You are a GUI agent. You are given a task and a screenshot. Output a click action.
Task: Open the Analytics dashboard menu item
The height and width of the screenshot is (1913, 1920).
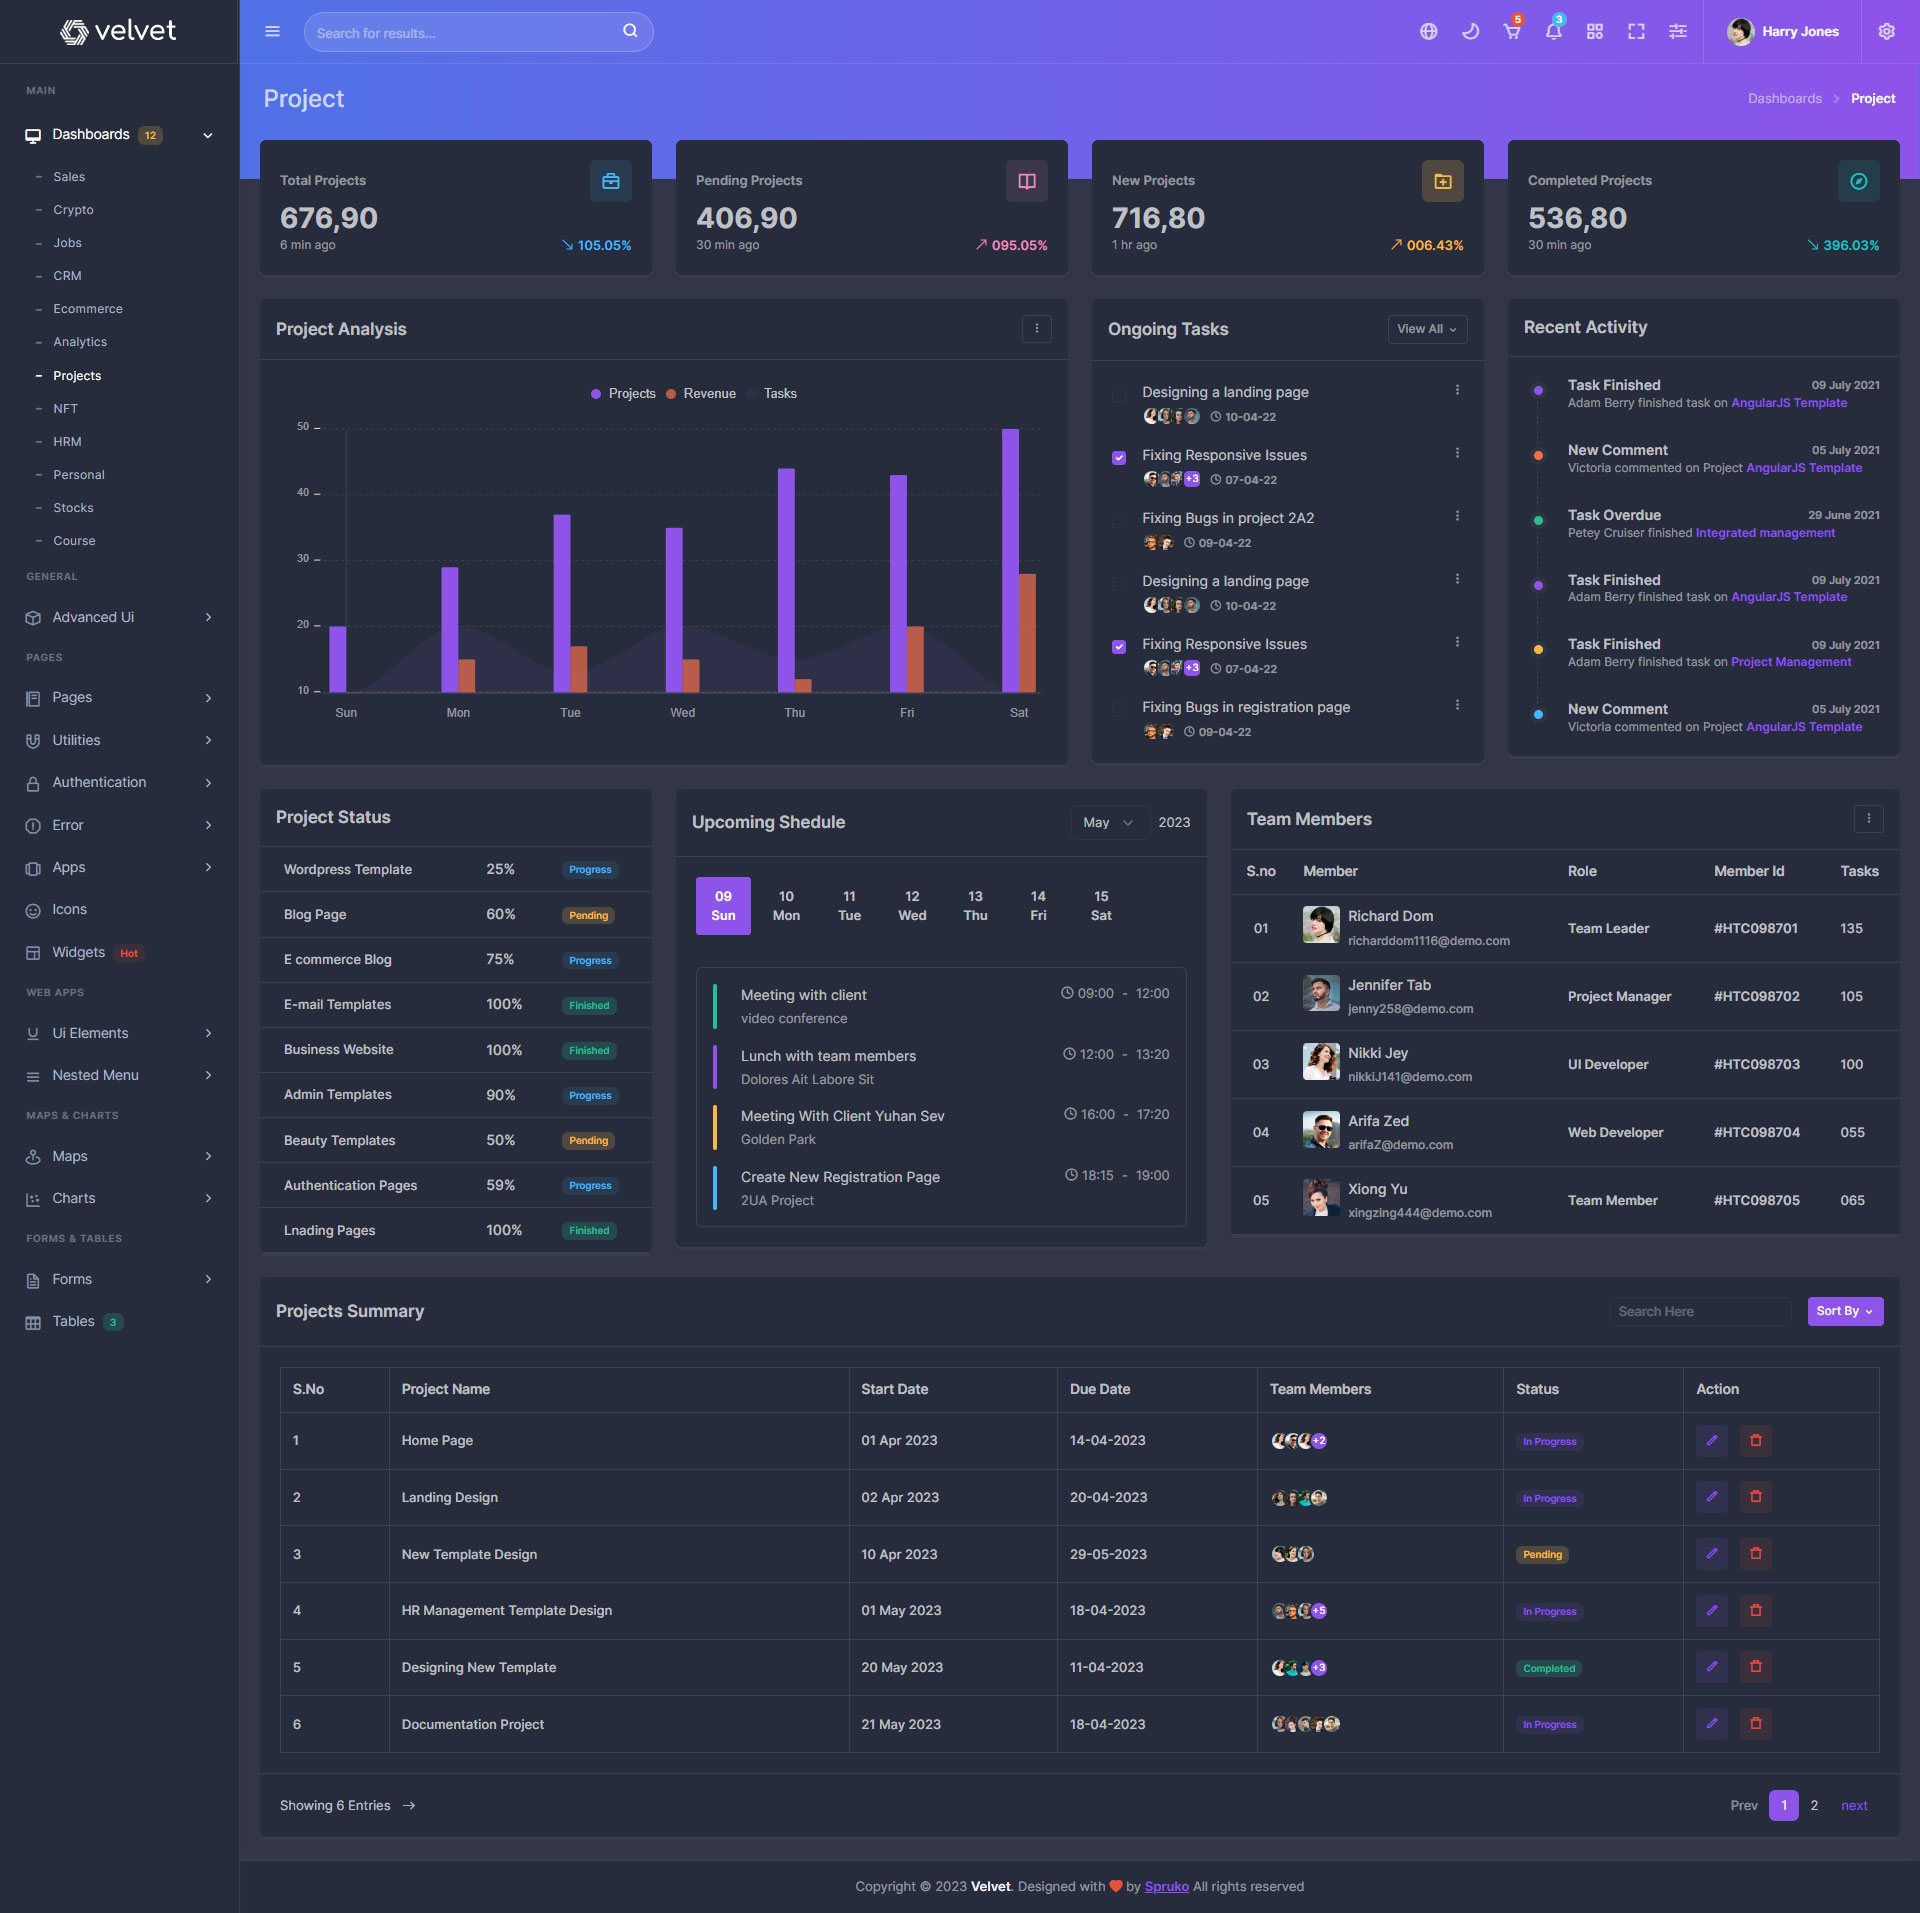(x=80, y=342)
